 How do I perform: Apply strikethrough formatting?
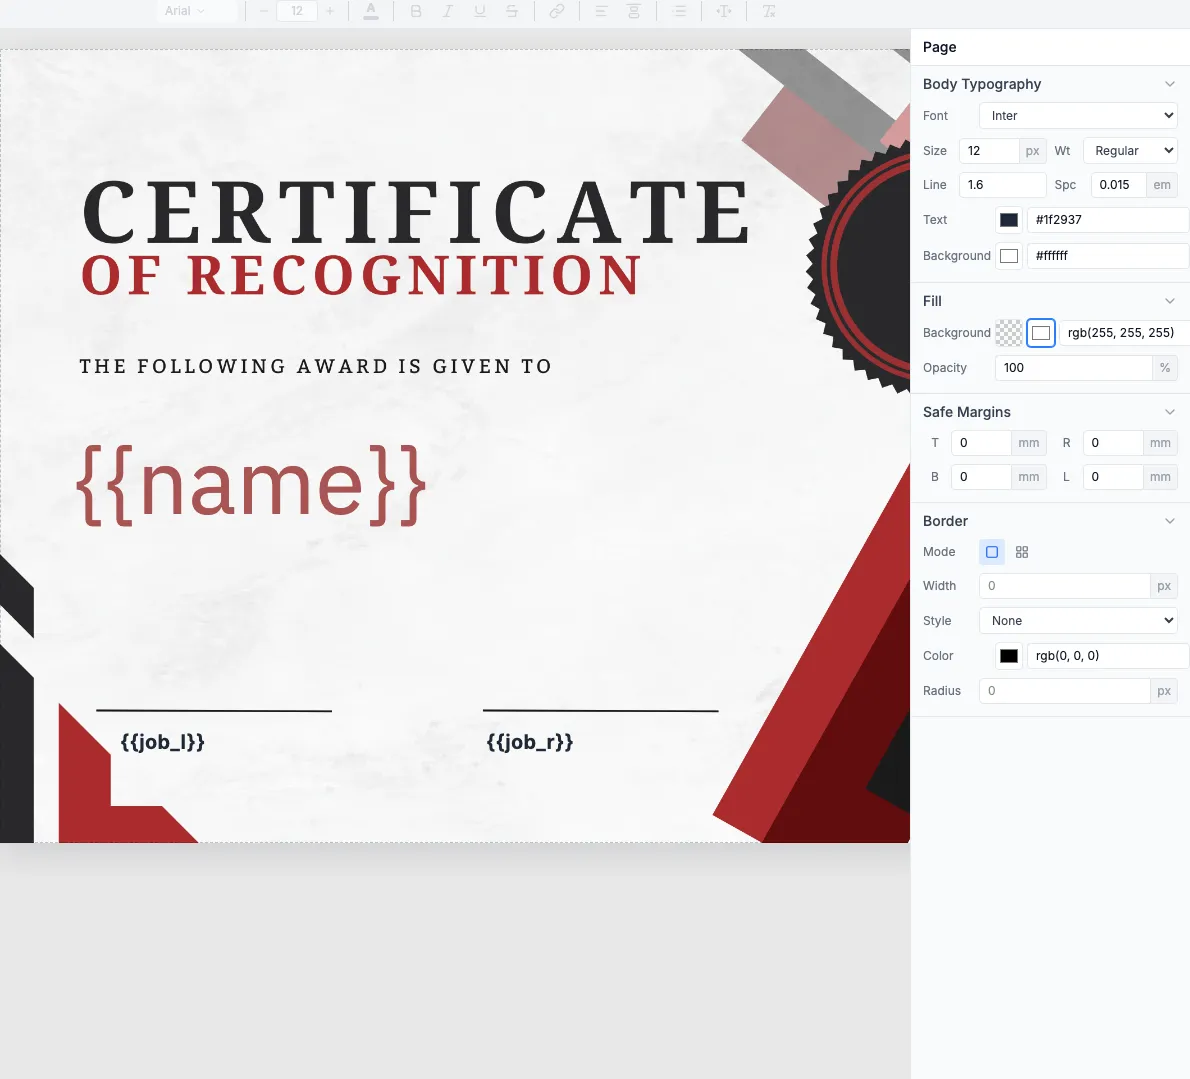pos(512,11)
